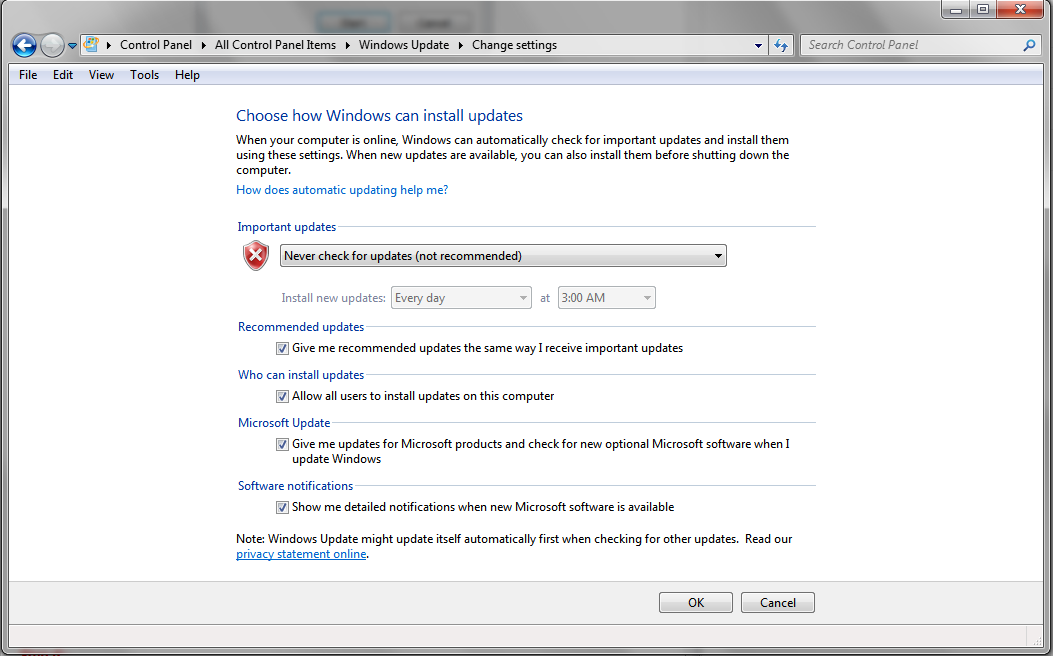Open the 3:00 AM time dropdown

(x=606, y=297)
